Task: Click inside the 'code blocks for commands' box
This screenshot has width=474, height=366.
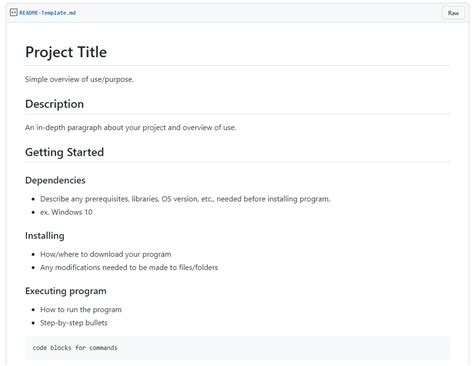Action: point(237,348)
